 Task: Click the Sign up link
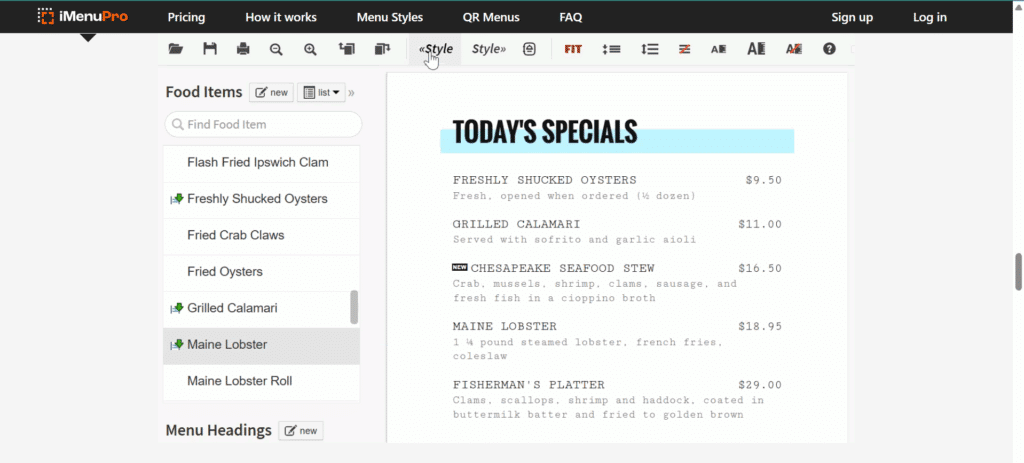click(852, 18)
